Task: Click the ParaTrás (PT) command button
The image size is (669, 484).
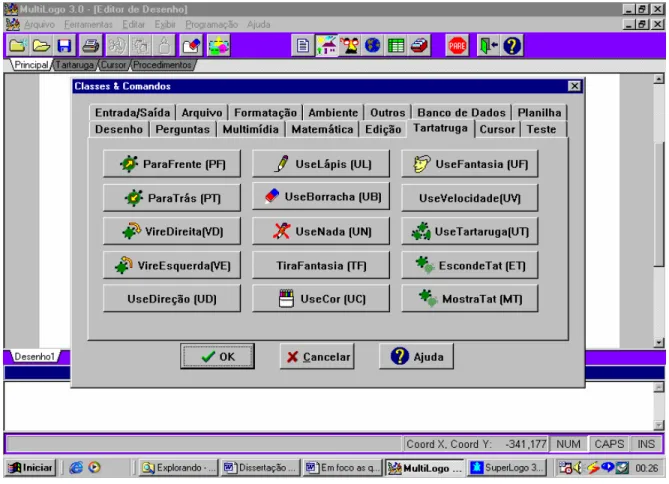Action: [172, 198]
